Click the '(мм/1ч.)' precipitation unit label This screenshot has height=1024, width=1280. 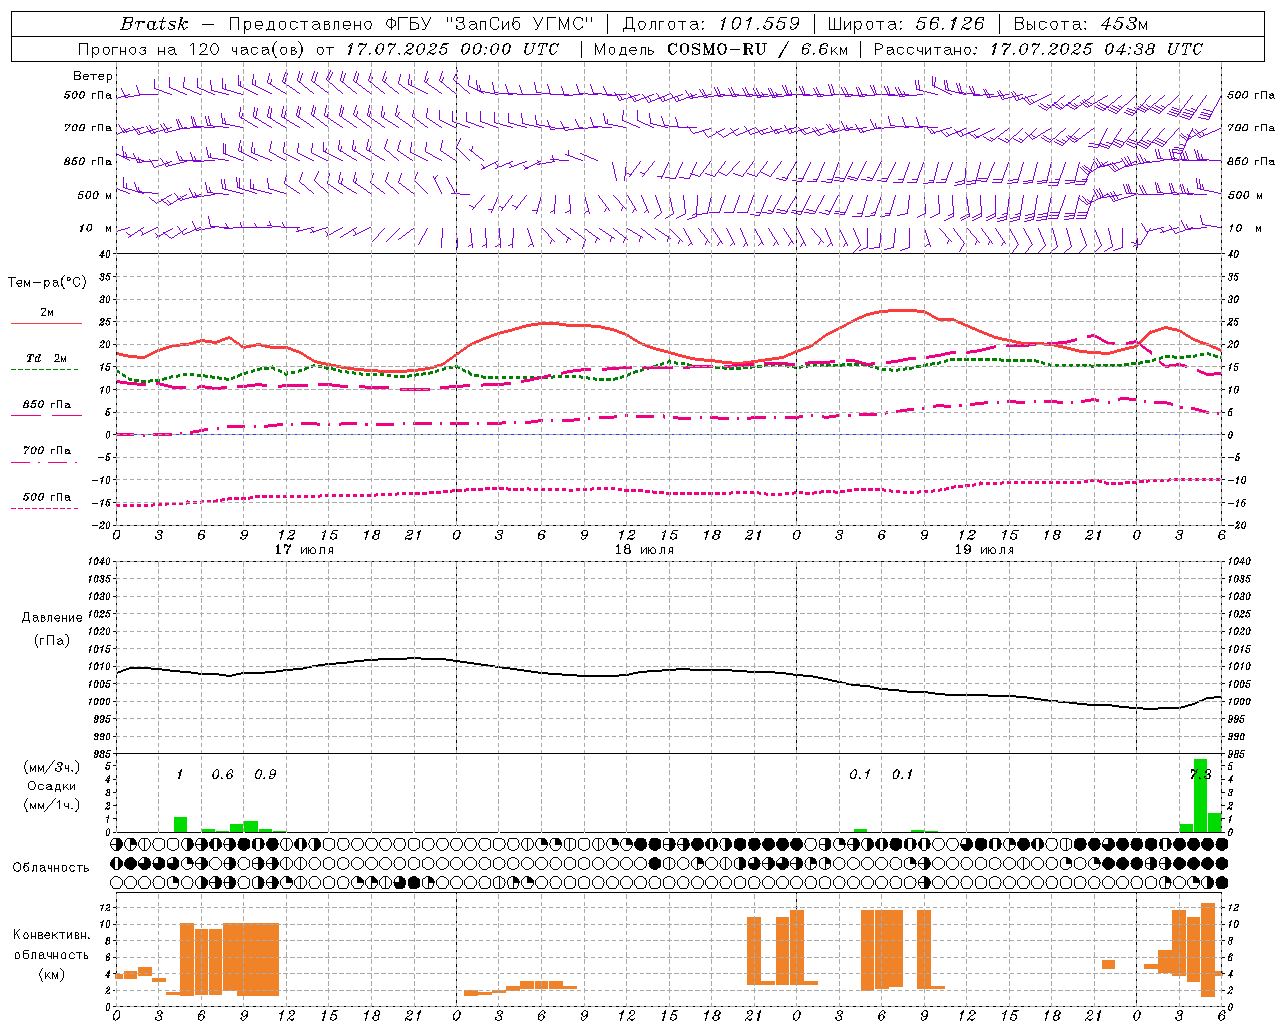52,805
